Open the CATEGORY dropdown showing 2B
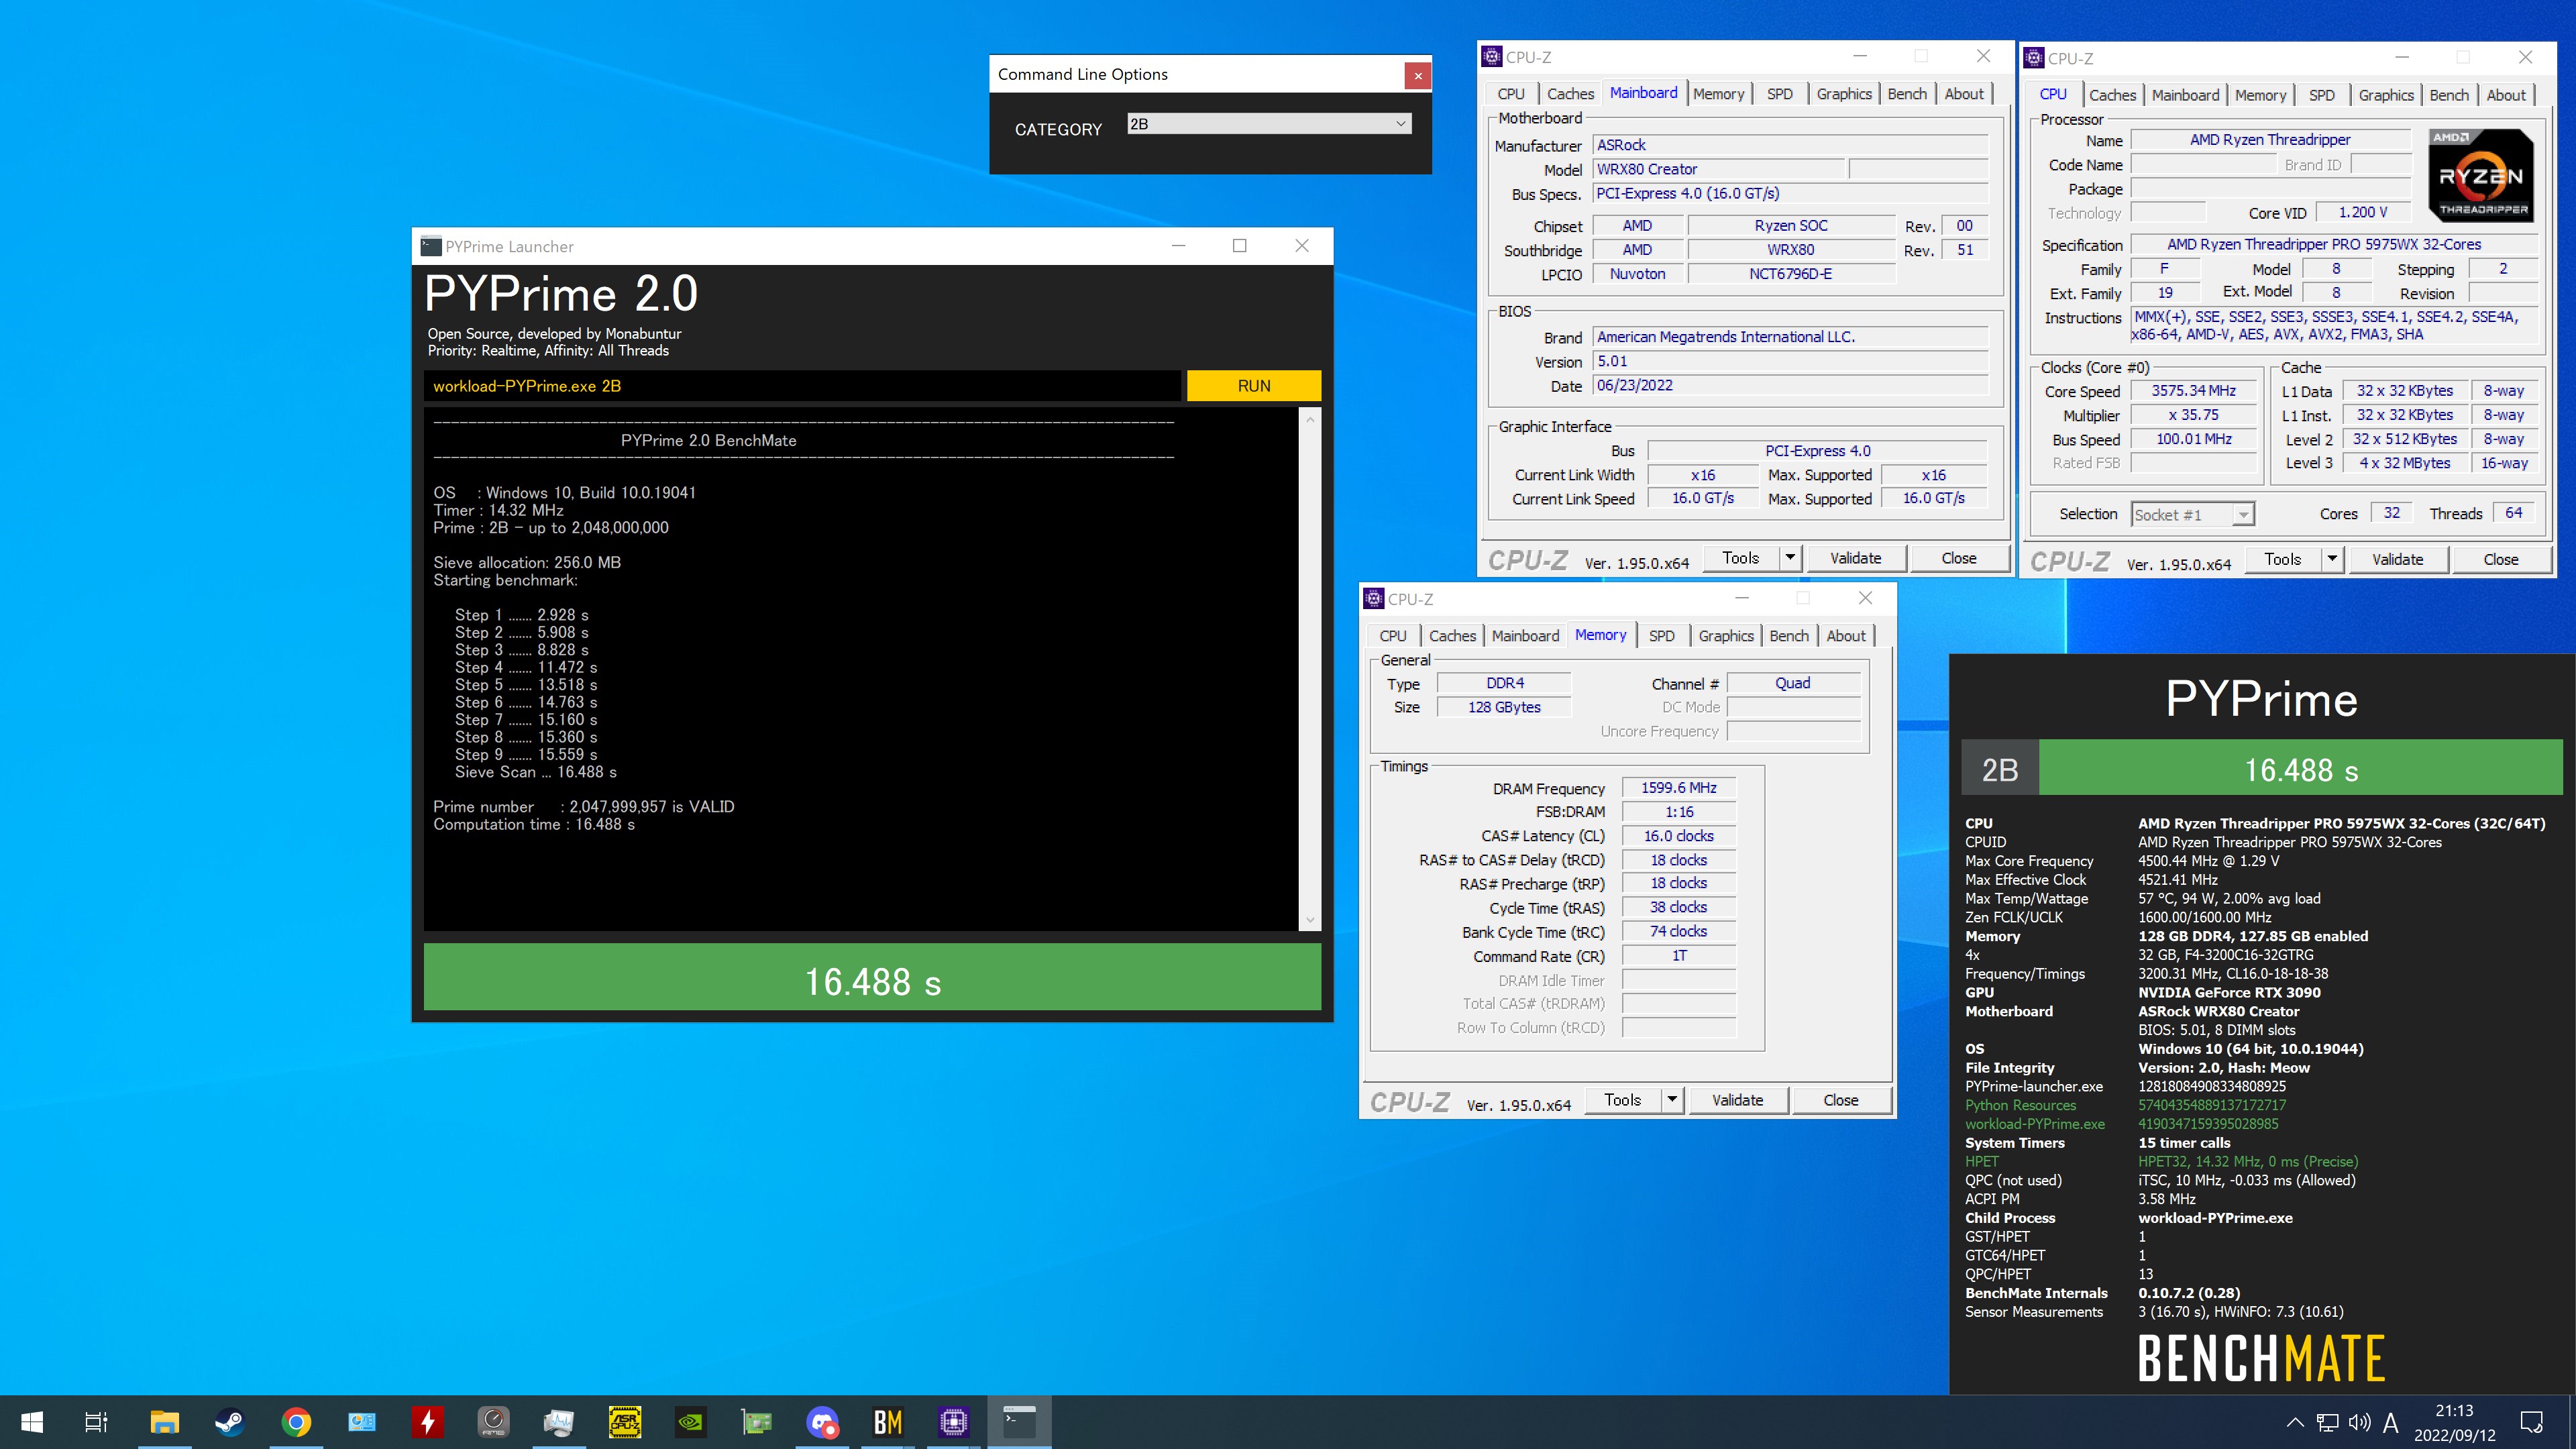Screen dimensions: 2576x1449 [1269, 124]
